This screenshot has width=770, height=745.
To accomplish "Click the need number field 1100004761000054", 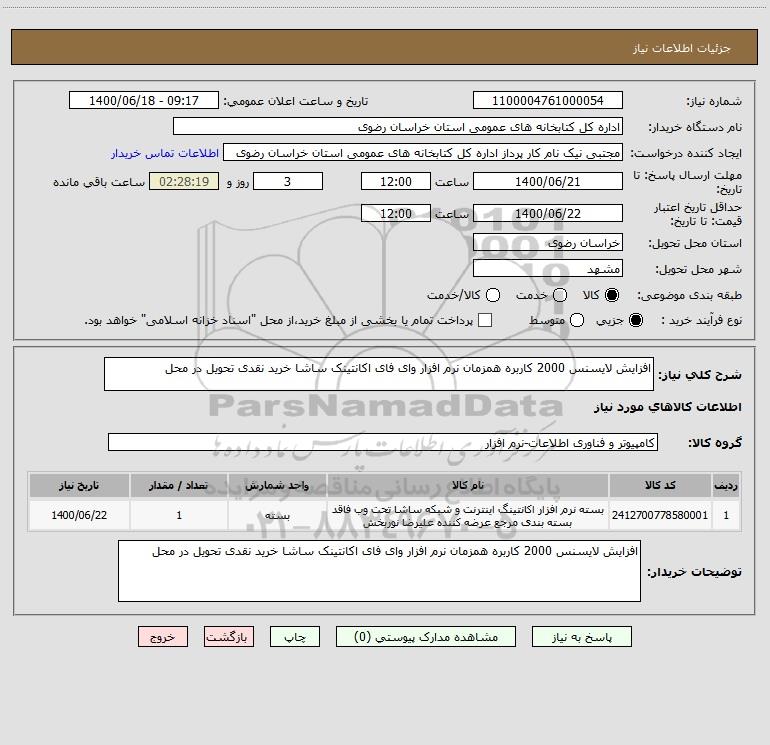I will point(548,101).
